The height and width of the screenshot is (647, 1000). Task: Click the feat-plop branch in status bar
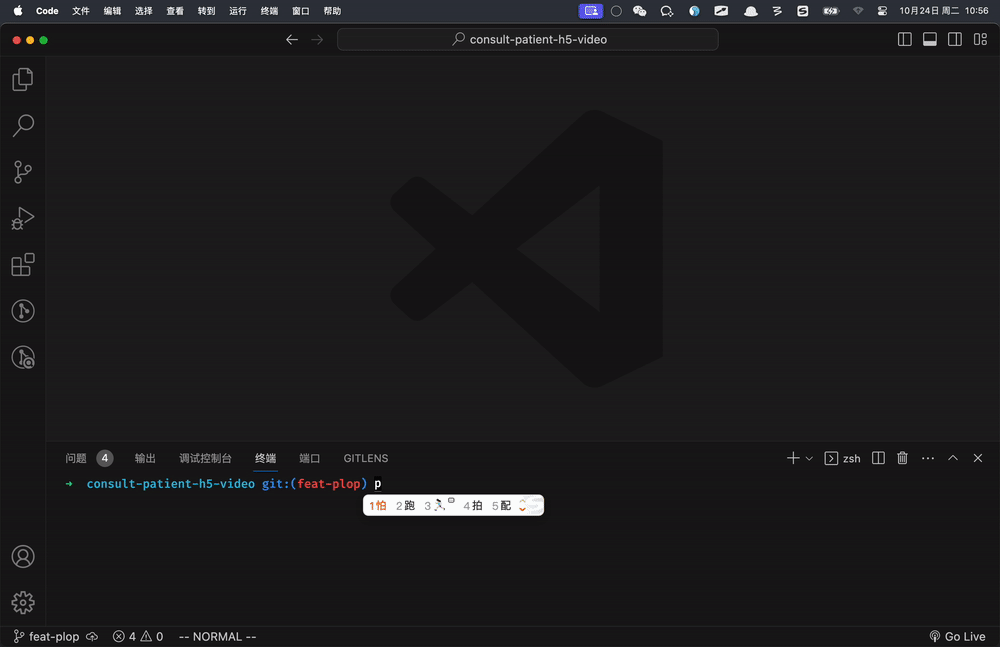click(x=46, y=636)
